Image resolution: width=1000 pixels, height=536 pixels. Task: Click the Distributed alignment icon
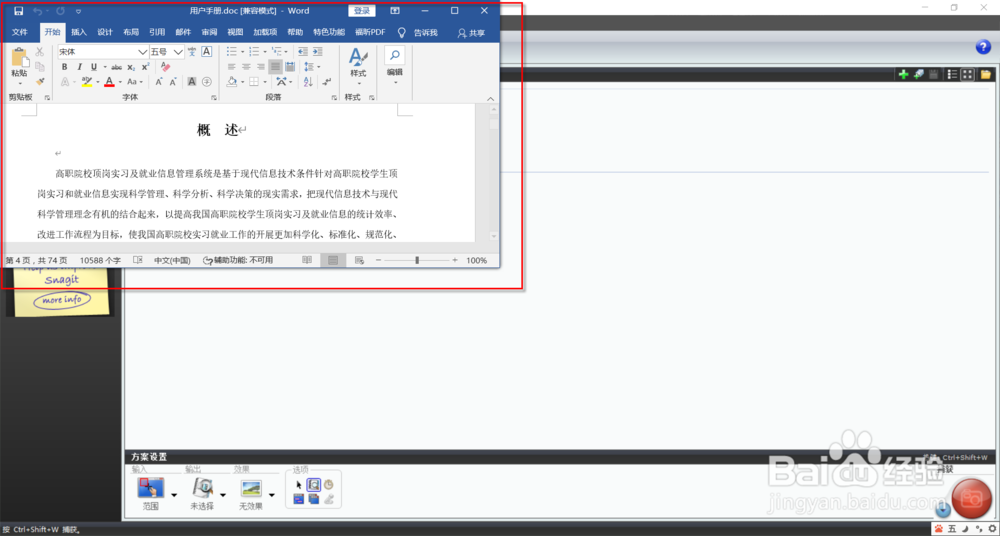tap(290, 66)
